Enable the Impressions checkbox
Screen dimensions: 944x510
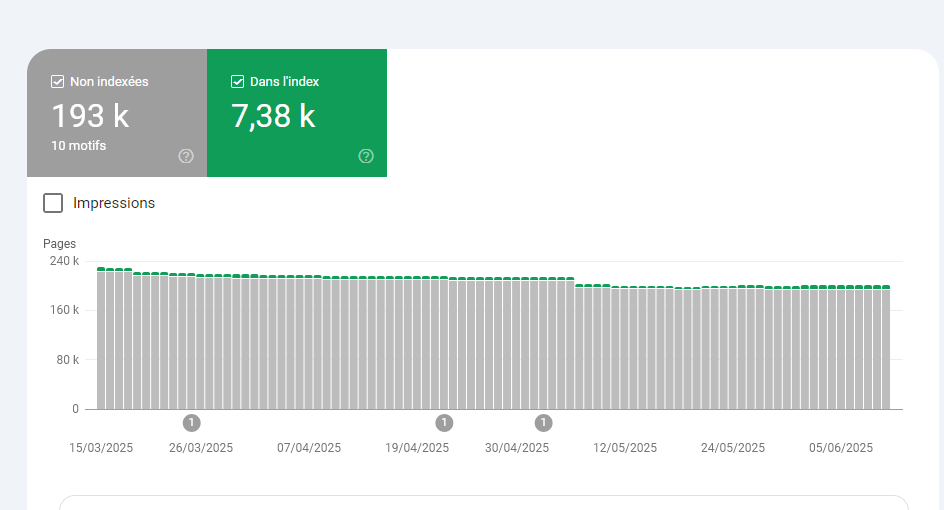tap(53, 203)
